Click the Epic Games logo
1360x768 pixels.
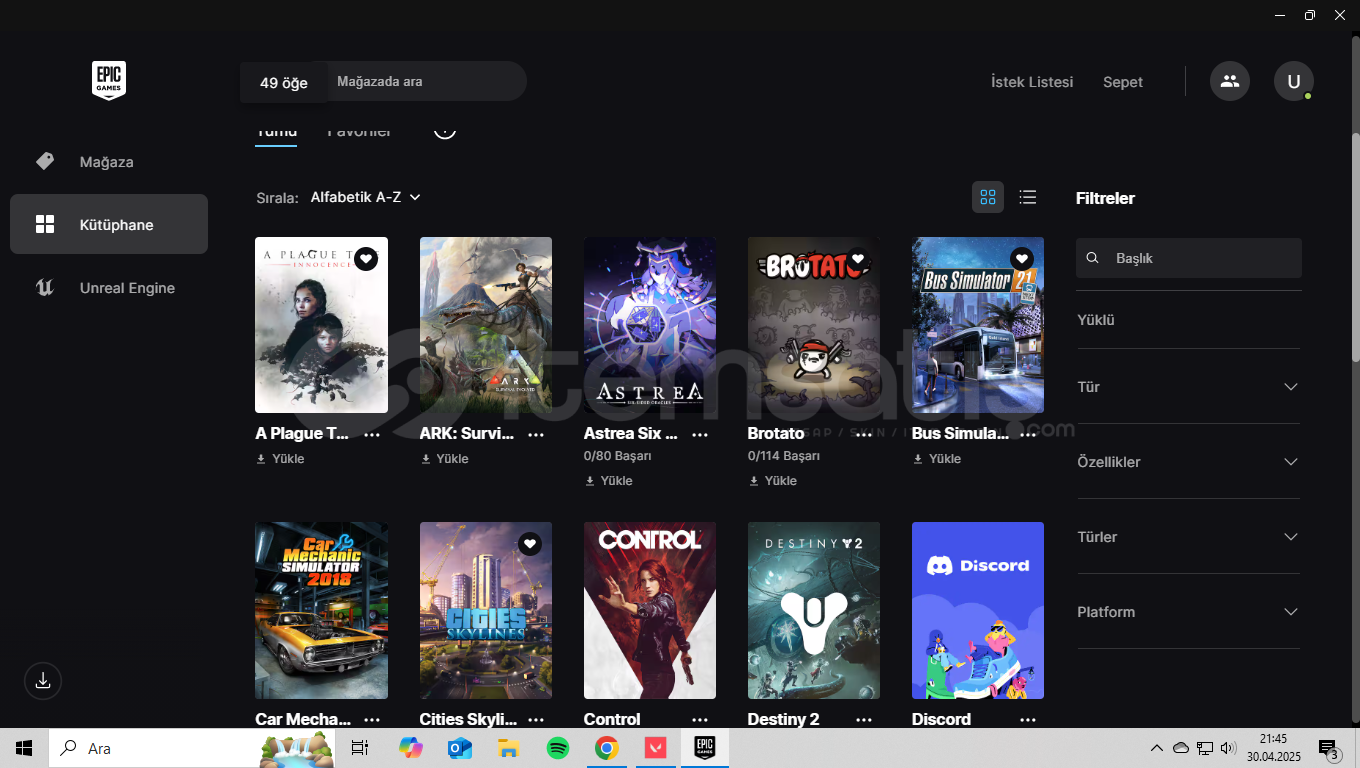coord(109,80)
